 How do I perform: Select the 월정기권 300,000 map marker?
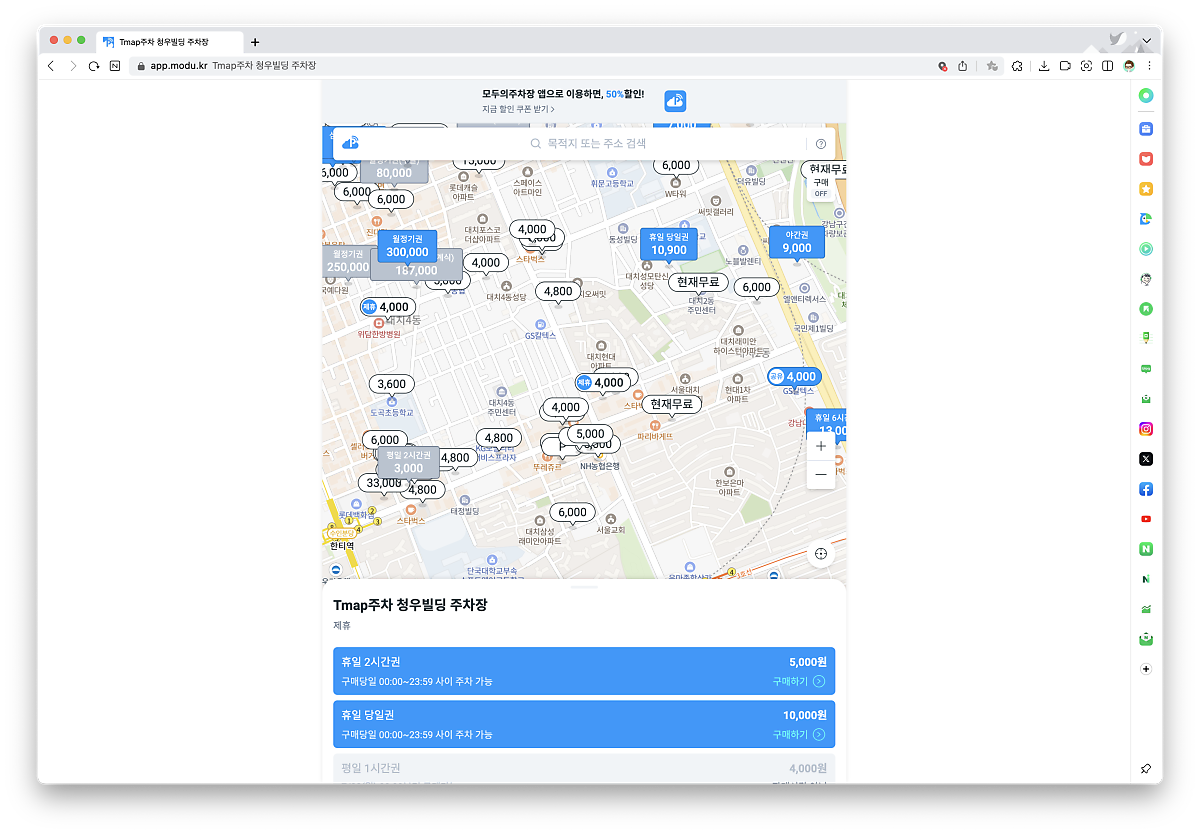click(x=408, y=246)
